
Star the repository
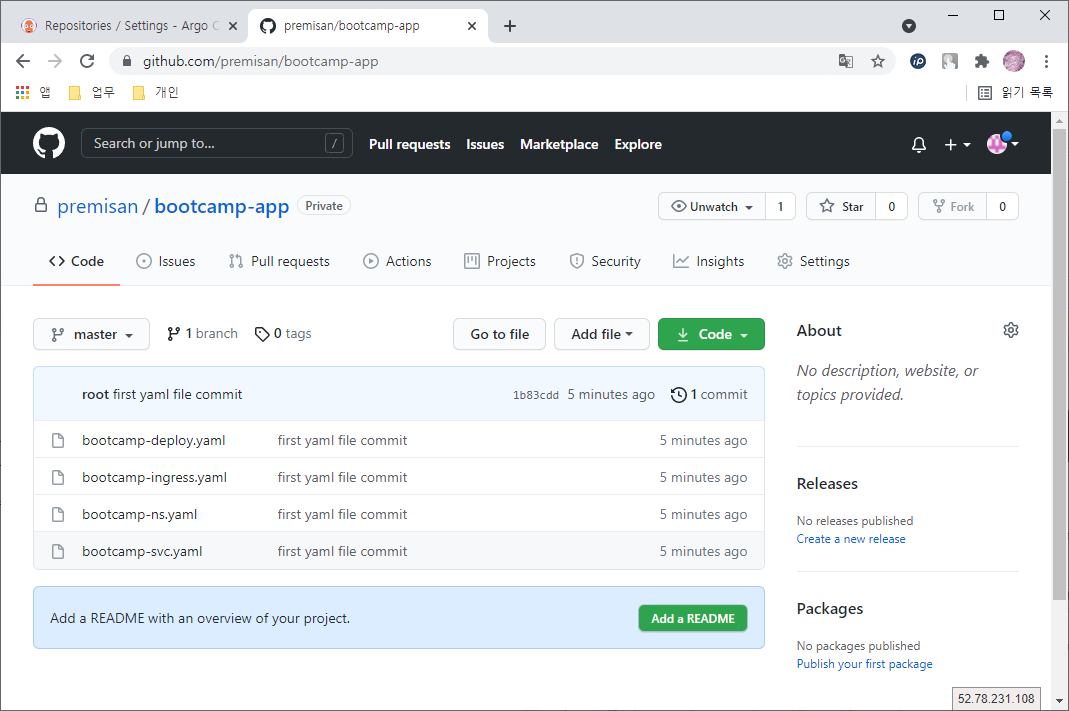point(841,207)
